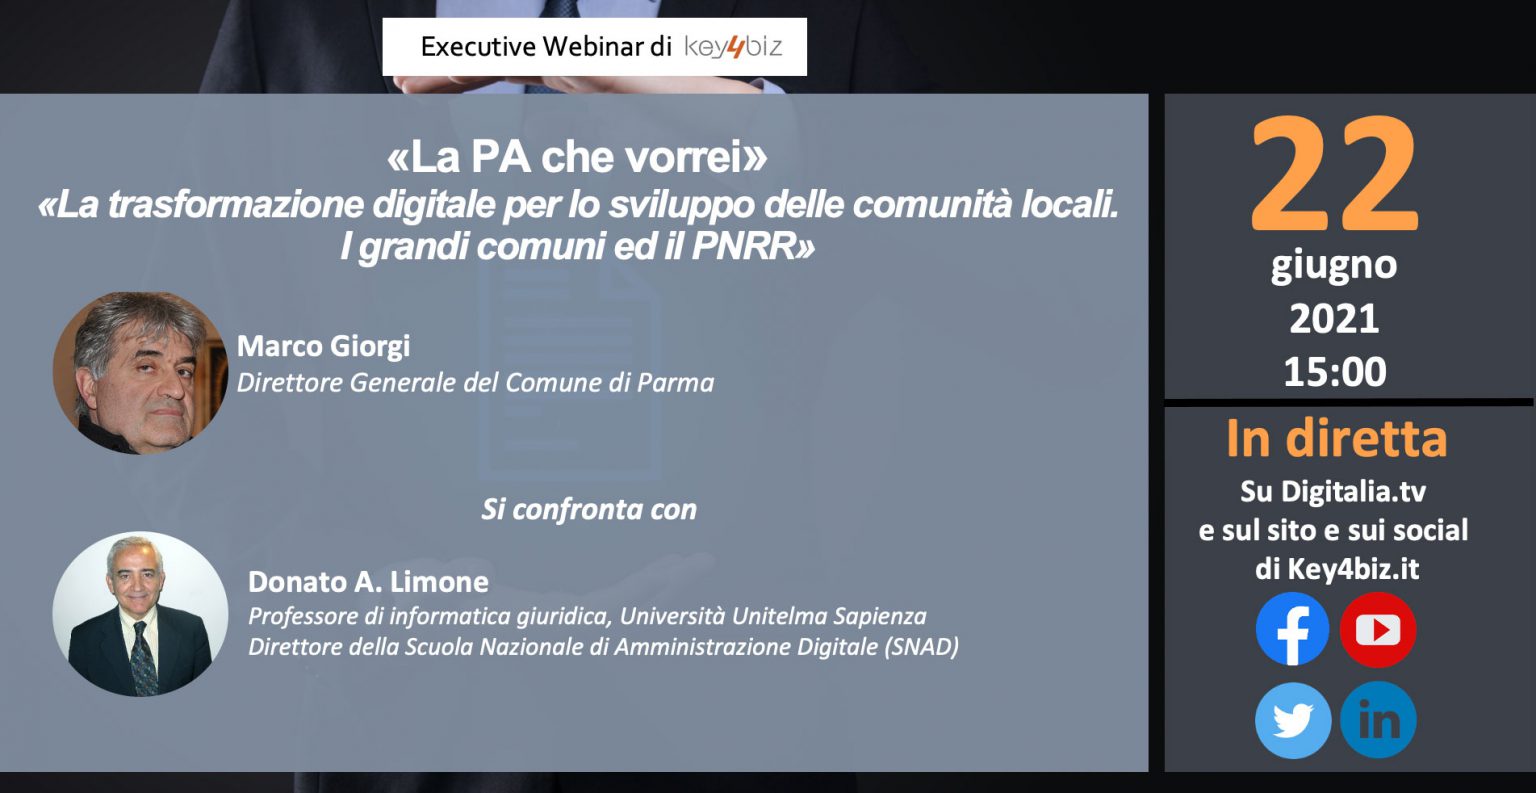
Task: Click the key4biz logo in header
Action: (733, 47)
